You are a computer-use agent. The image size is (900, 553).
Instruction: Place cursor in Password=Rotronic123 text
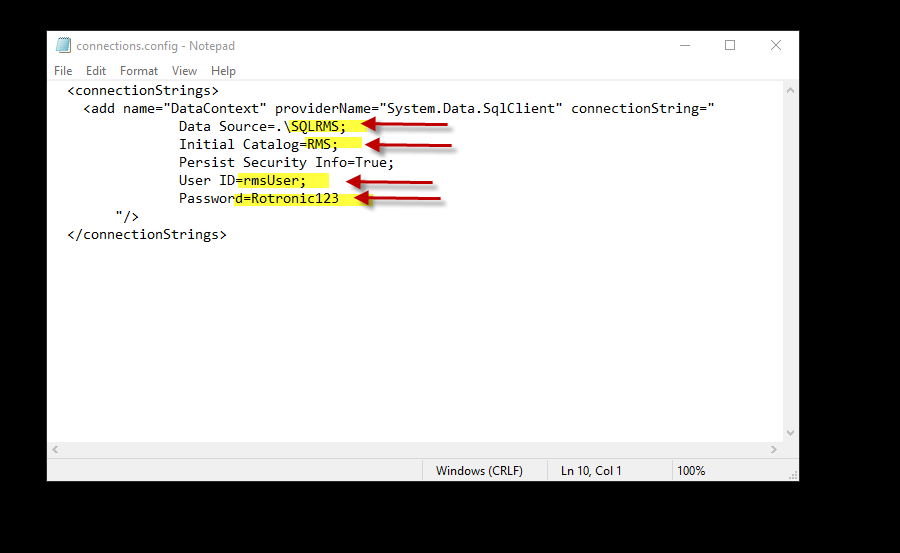pos(258,199)
